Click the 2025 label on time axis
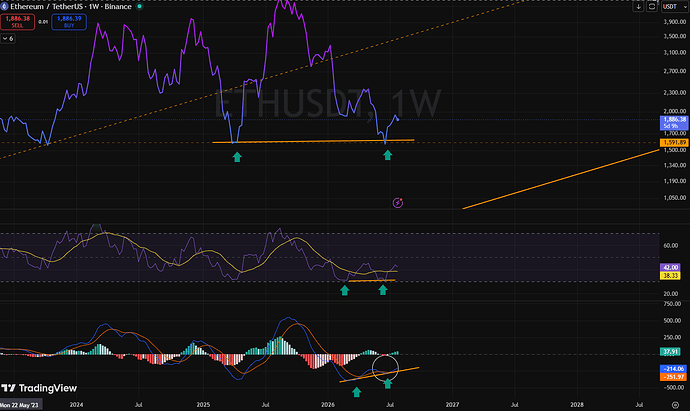690x411 pixels. pyautogui.click(x=203, y=404)
